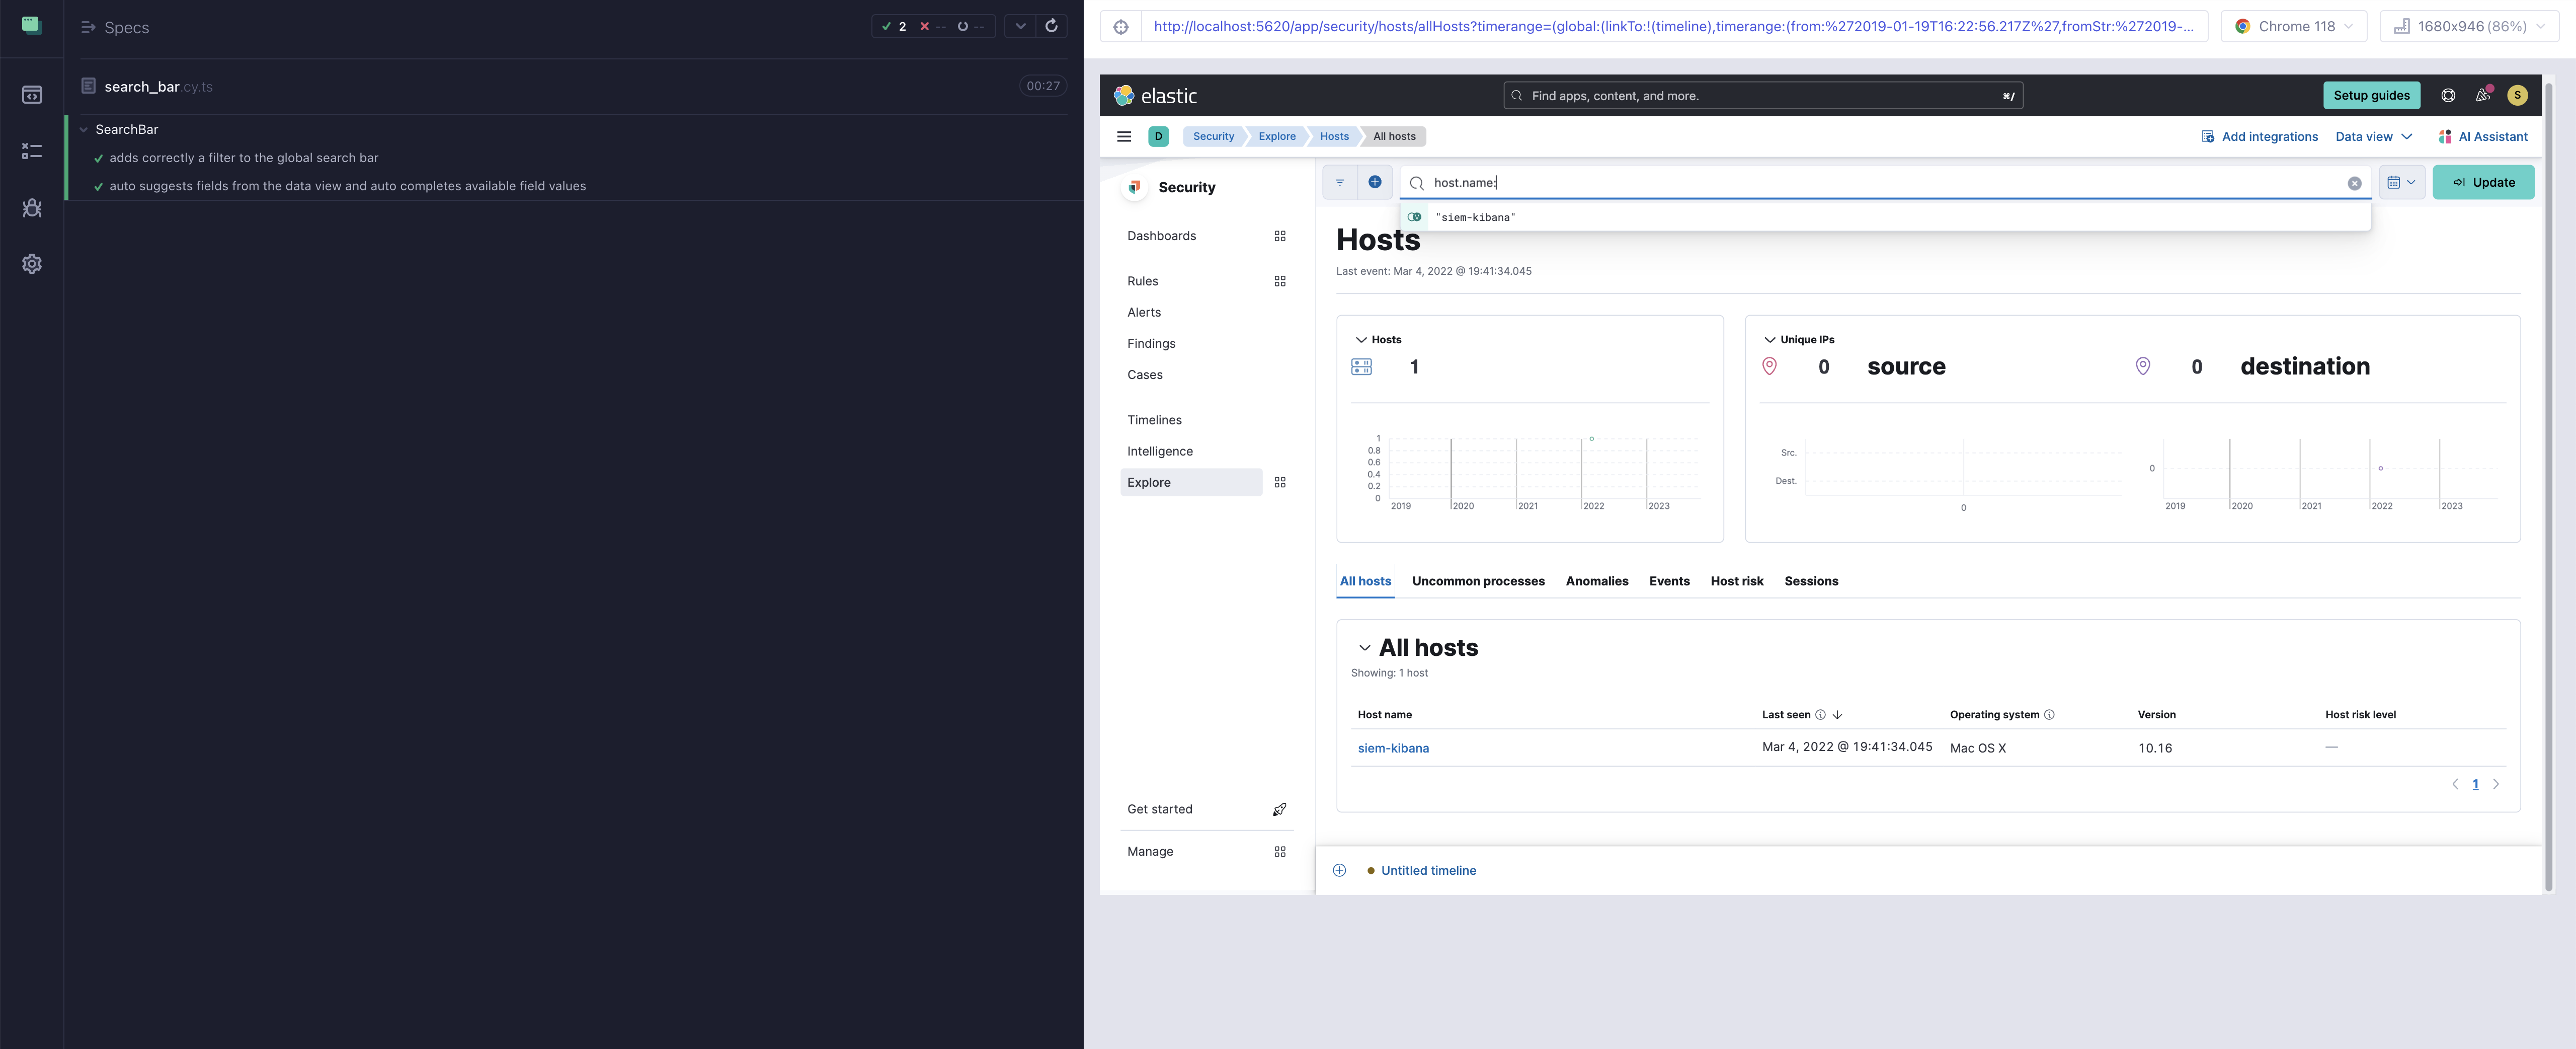Click the Setup guides button
The image size is (2576, 1049).
2371,95
